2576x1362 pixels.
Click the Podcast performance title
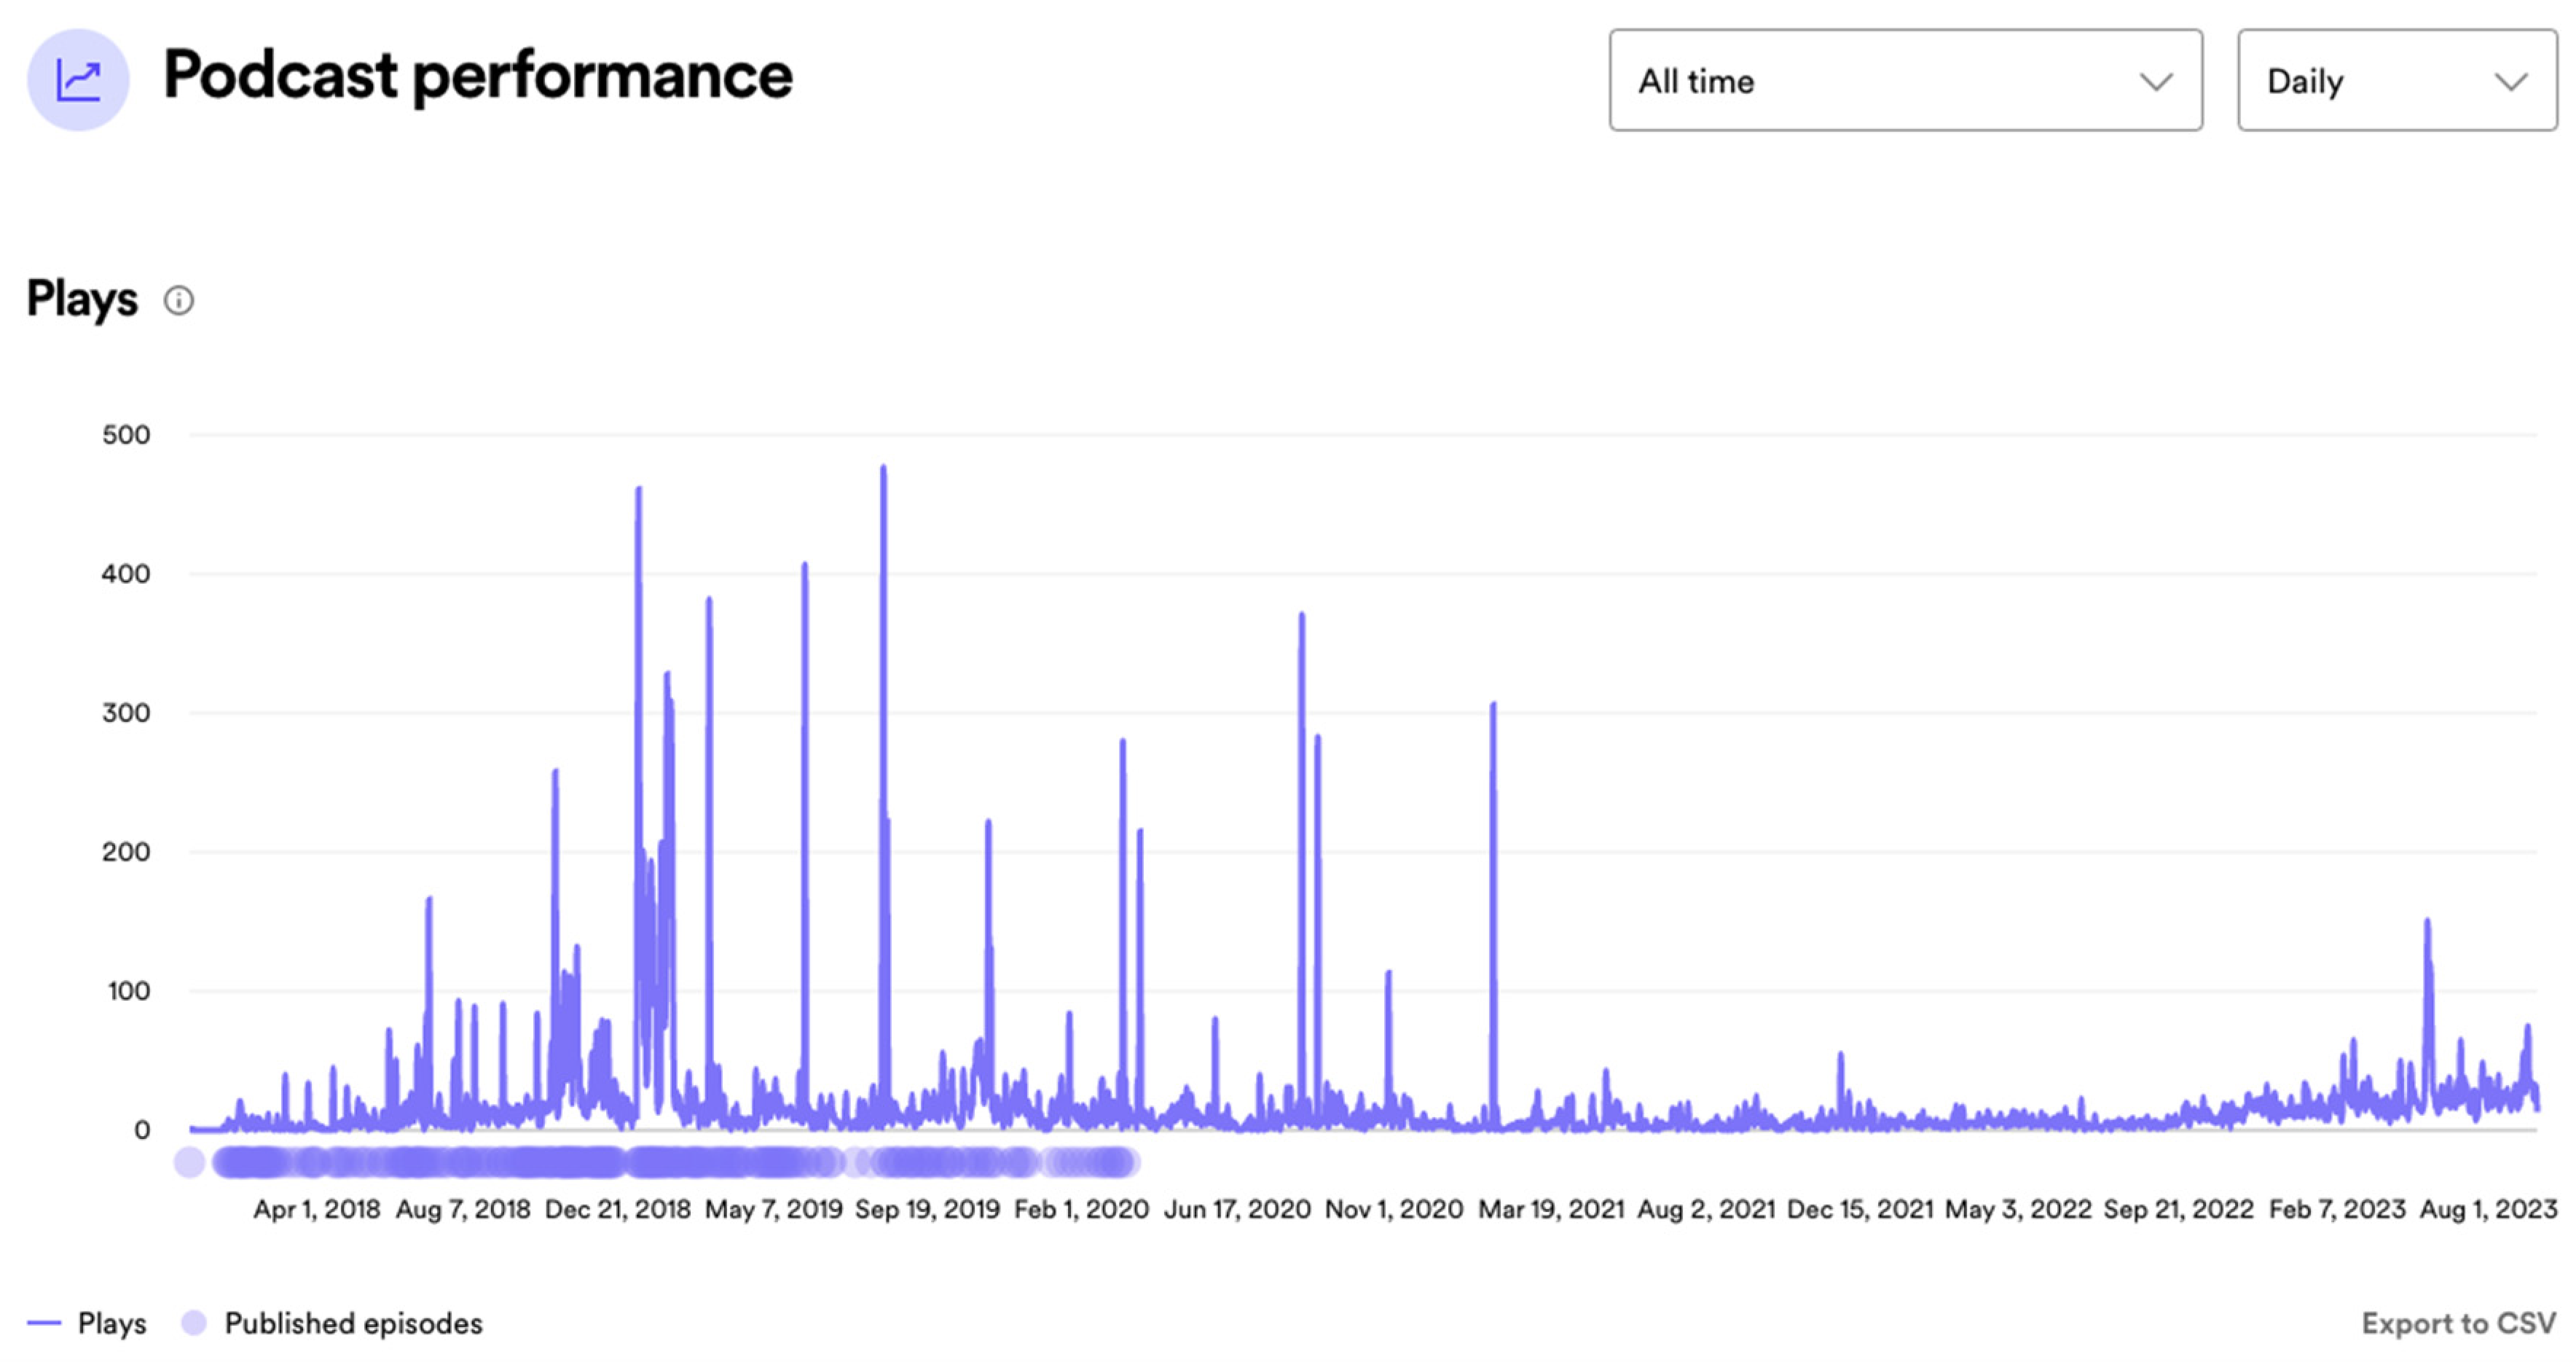477,76
